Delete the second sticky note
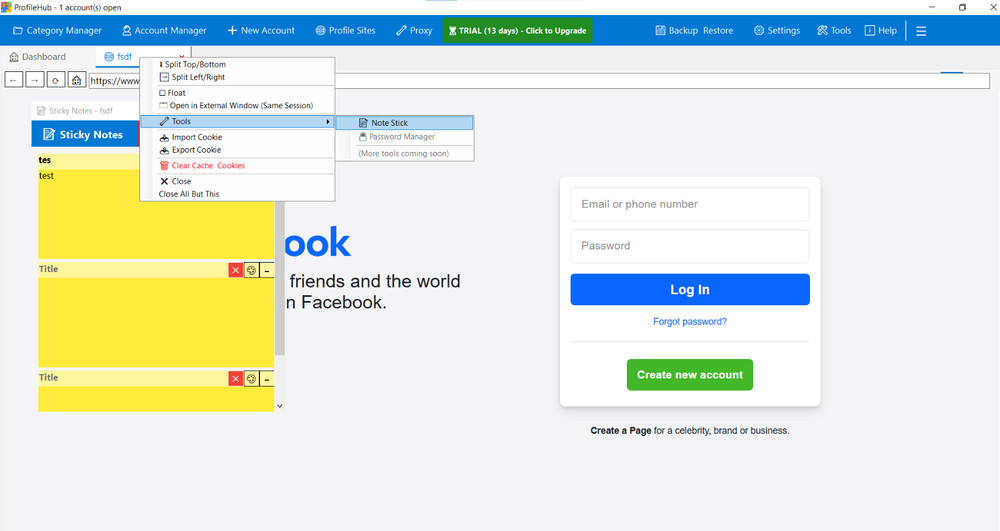1000x531 pixels. pyautogui.click(x=235, y=270)
